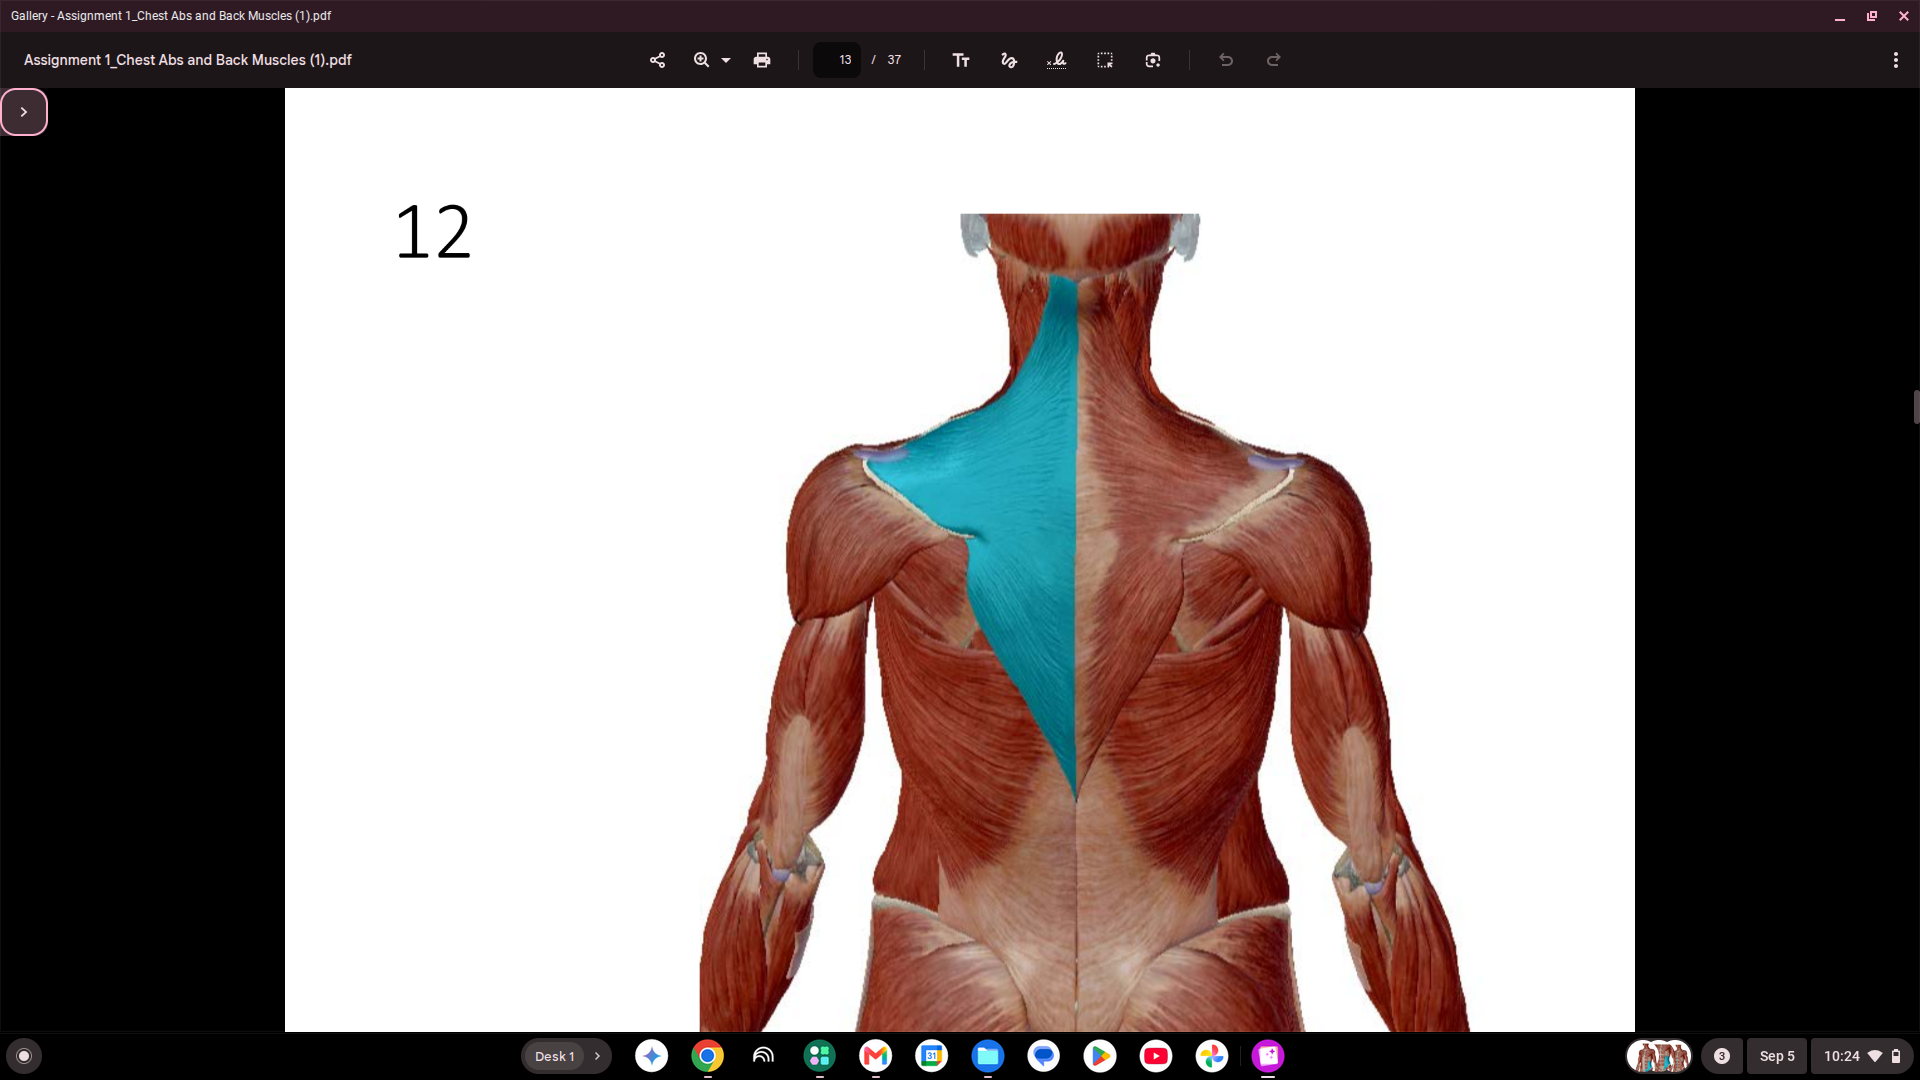Open YouTube from the shelf
The image size is (1920, 1080).
pyautogui.click(x=1156, y=1056)
